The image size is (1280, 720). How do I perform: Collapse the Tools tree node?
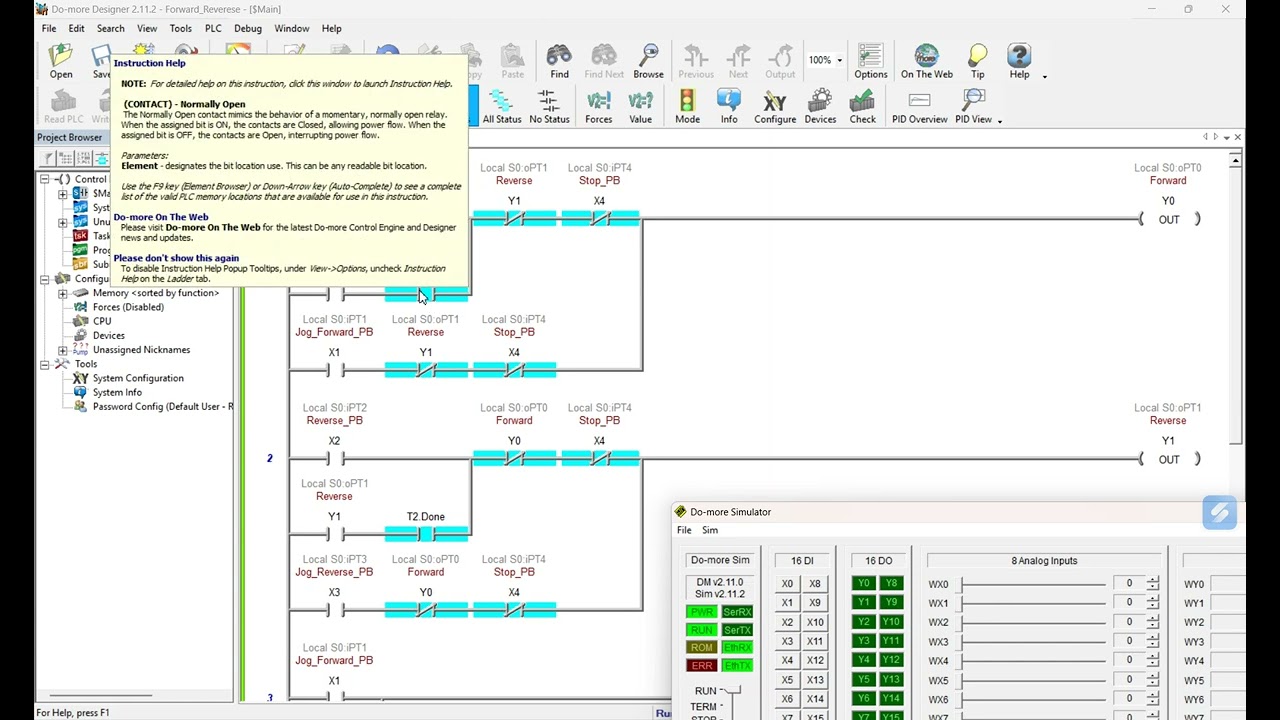click(x=45, y=364)
